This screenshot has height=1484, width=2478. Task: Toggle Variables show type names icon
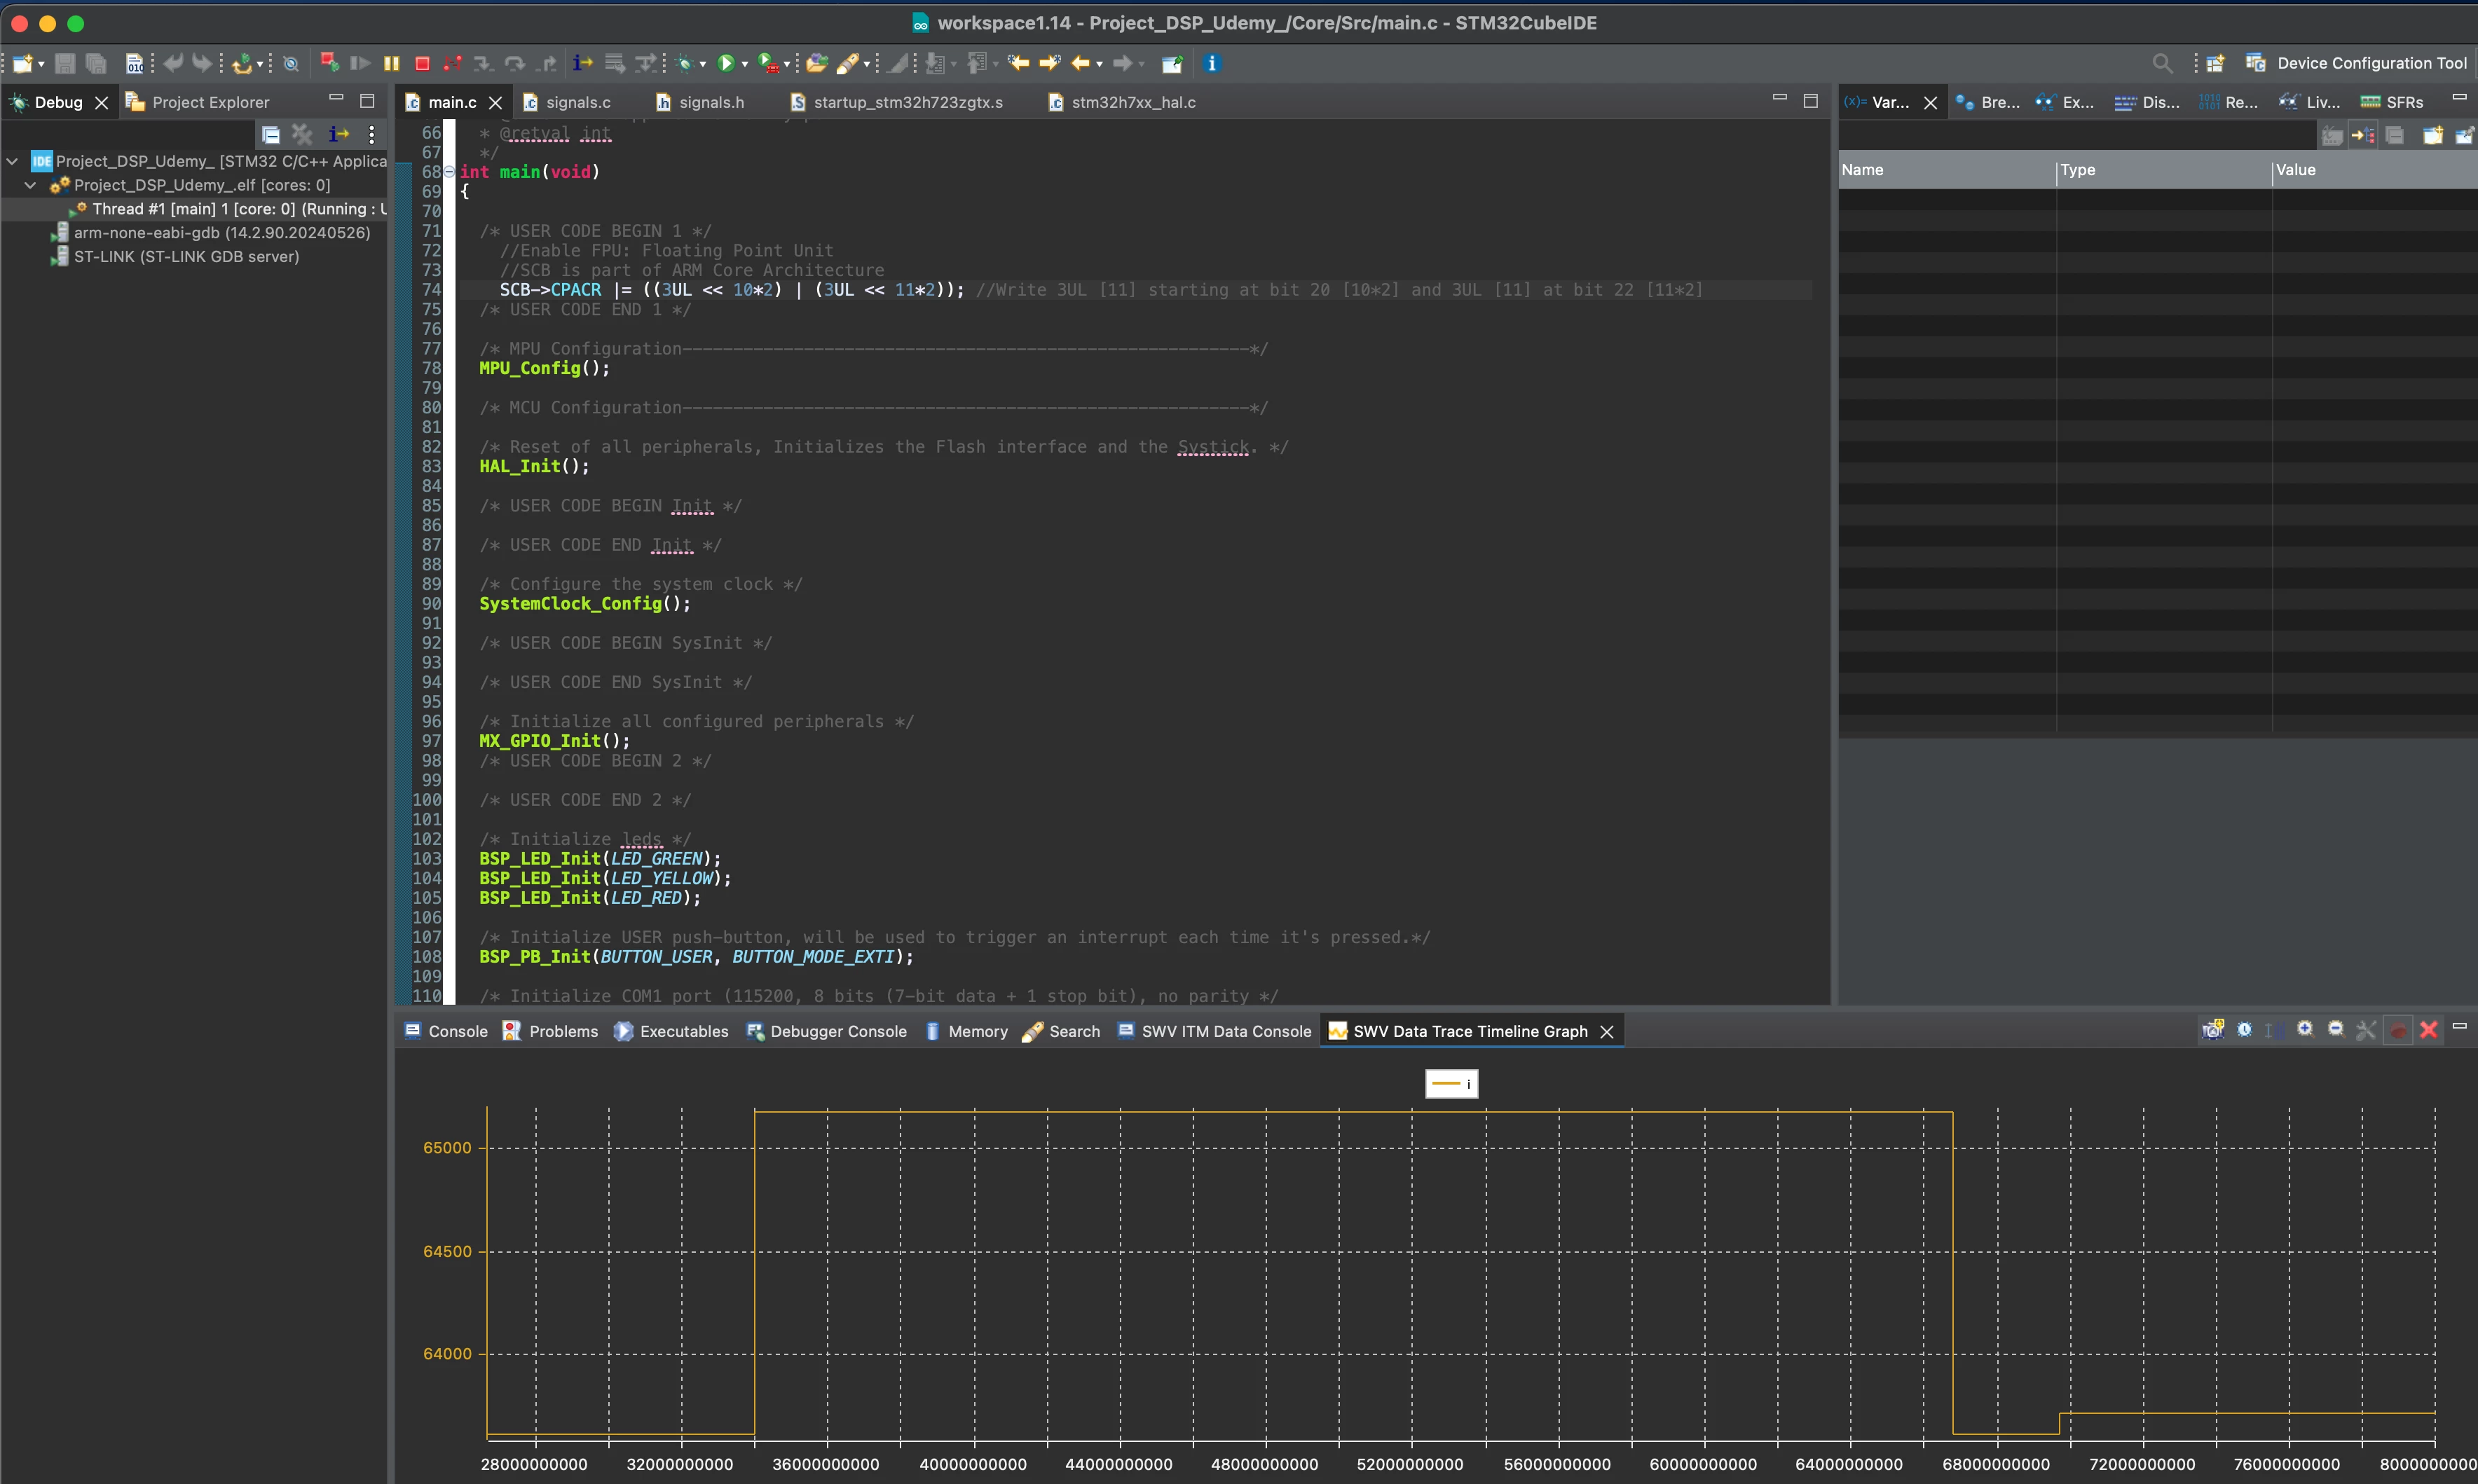(2332, 135)
